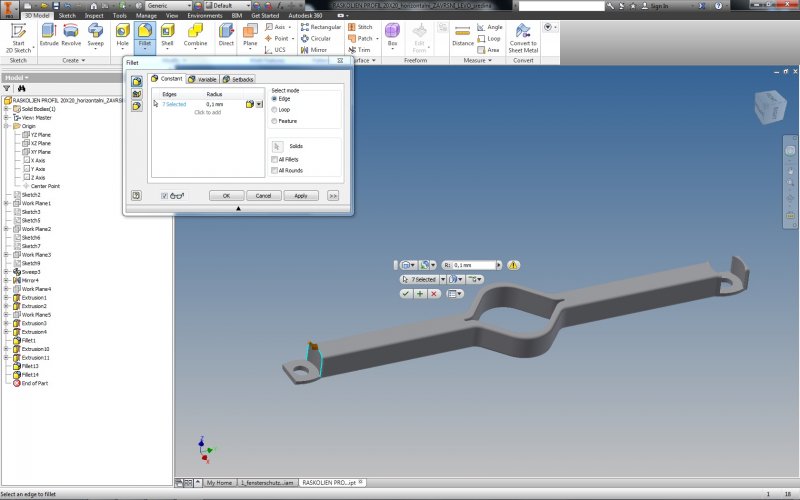This screenshot has width=800, height=500.
Task: Click green plus Apply in mini-toolbar
Action: [419, 293]
